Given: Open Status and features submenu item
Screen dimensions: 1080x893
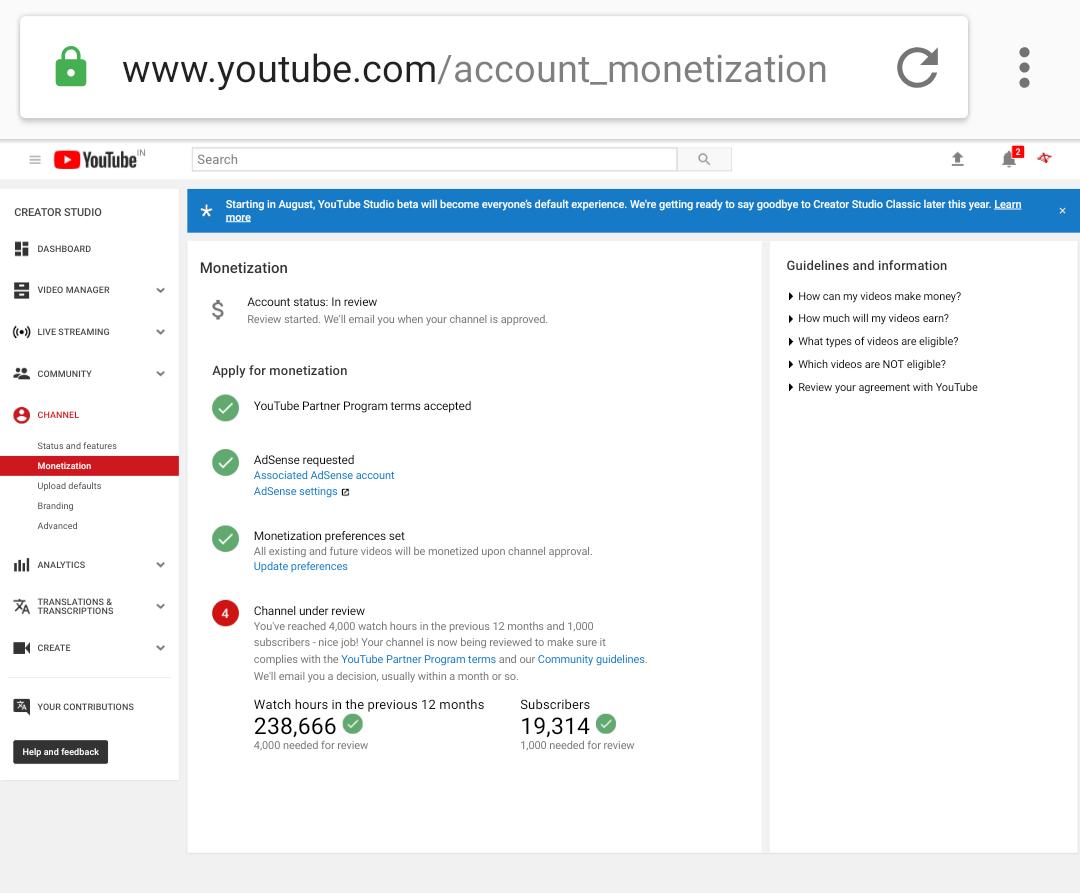Looking at the screenshot, I should pos(77,445).
